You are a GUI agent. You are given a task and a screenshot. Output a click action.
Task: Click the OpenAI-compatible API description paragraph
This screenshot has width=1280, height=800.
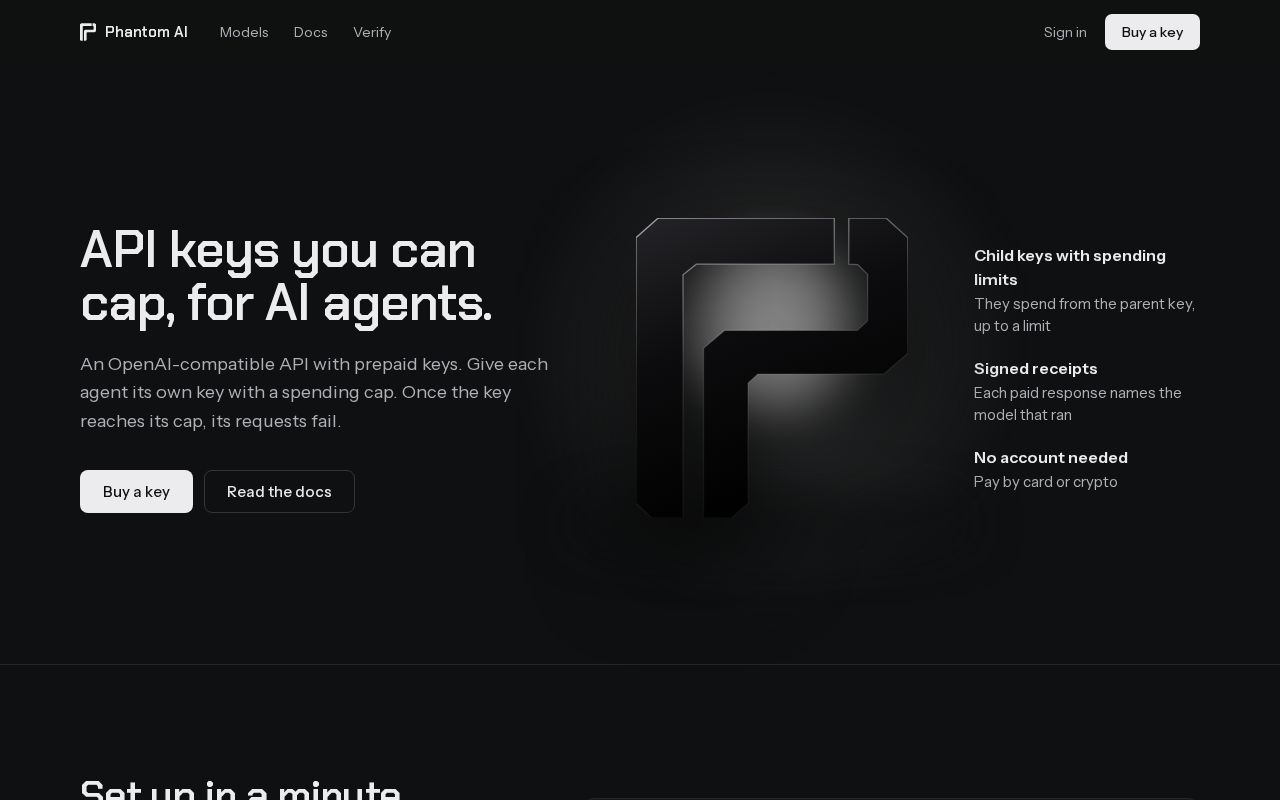point(314,392)
